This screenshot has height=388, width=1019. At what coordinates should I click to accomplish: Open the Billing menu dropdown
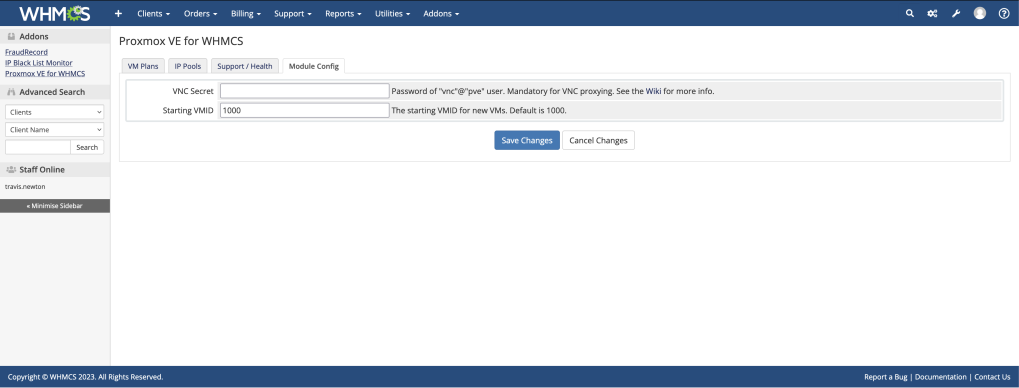246,13
